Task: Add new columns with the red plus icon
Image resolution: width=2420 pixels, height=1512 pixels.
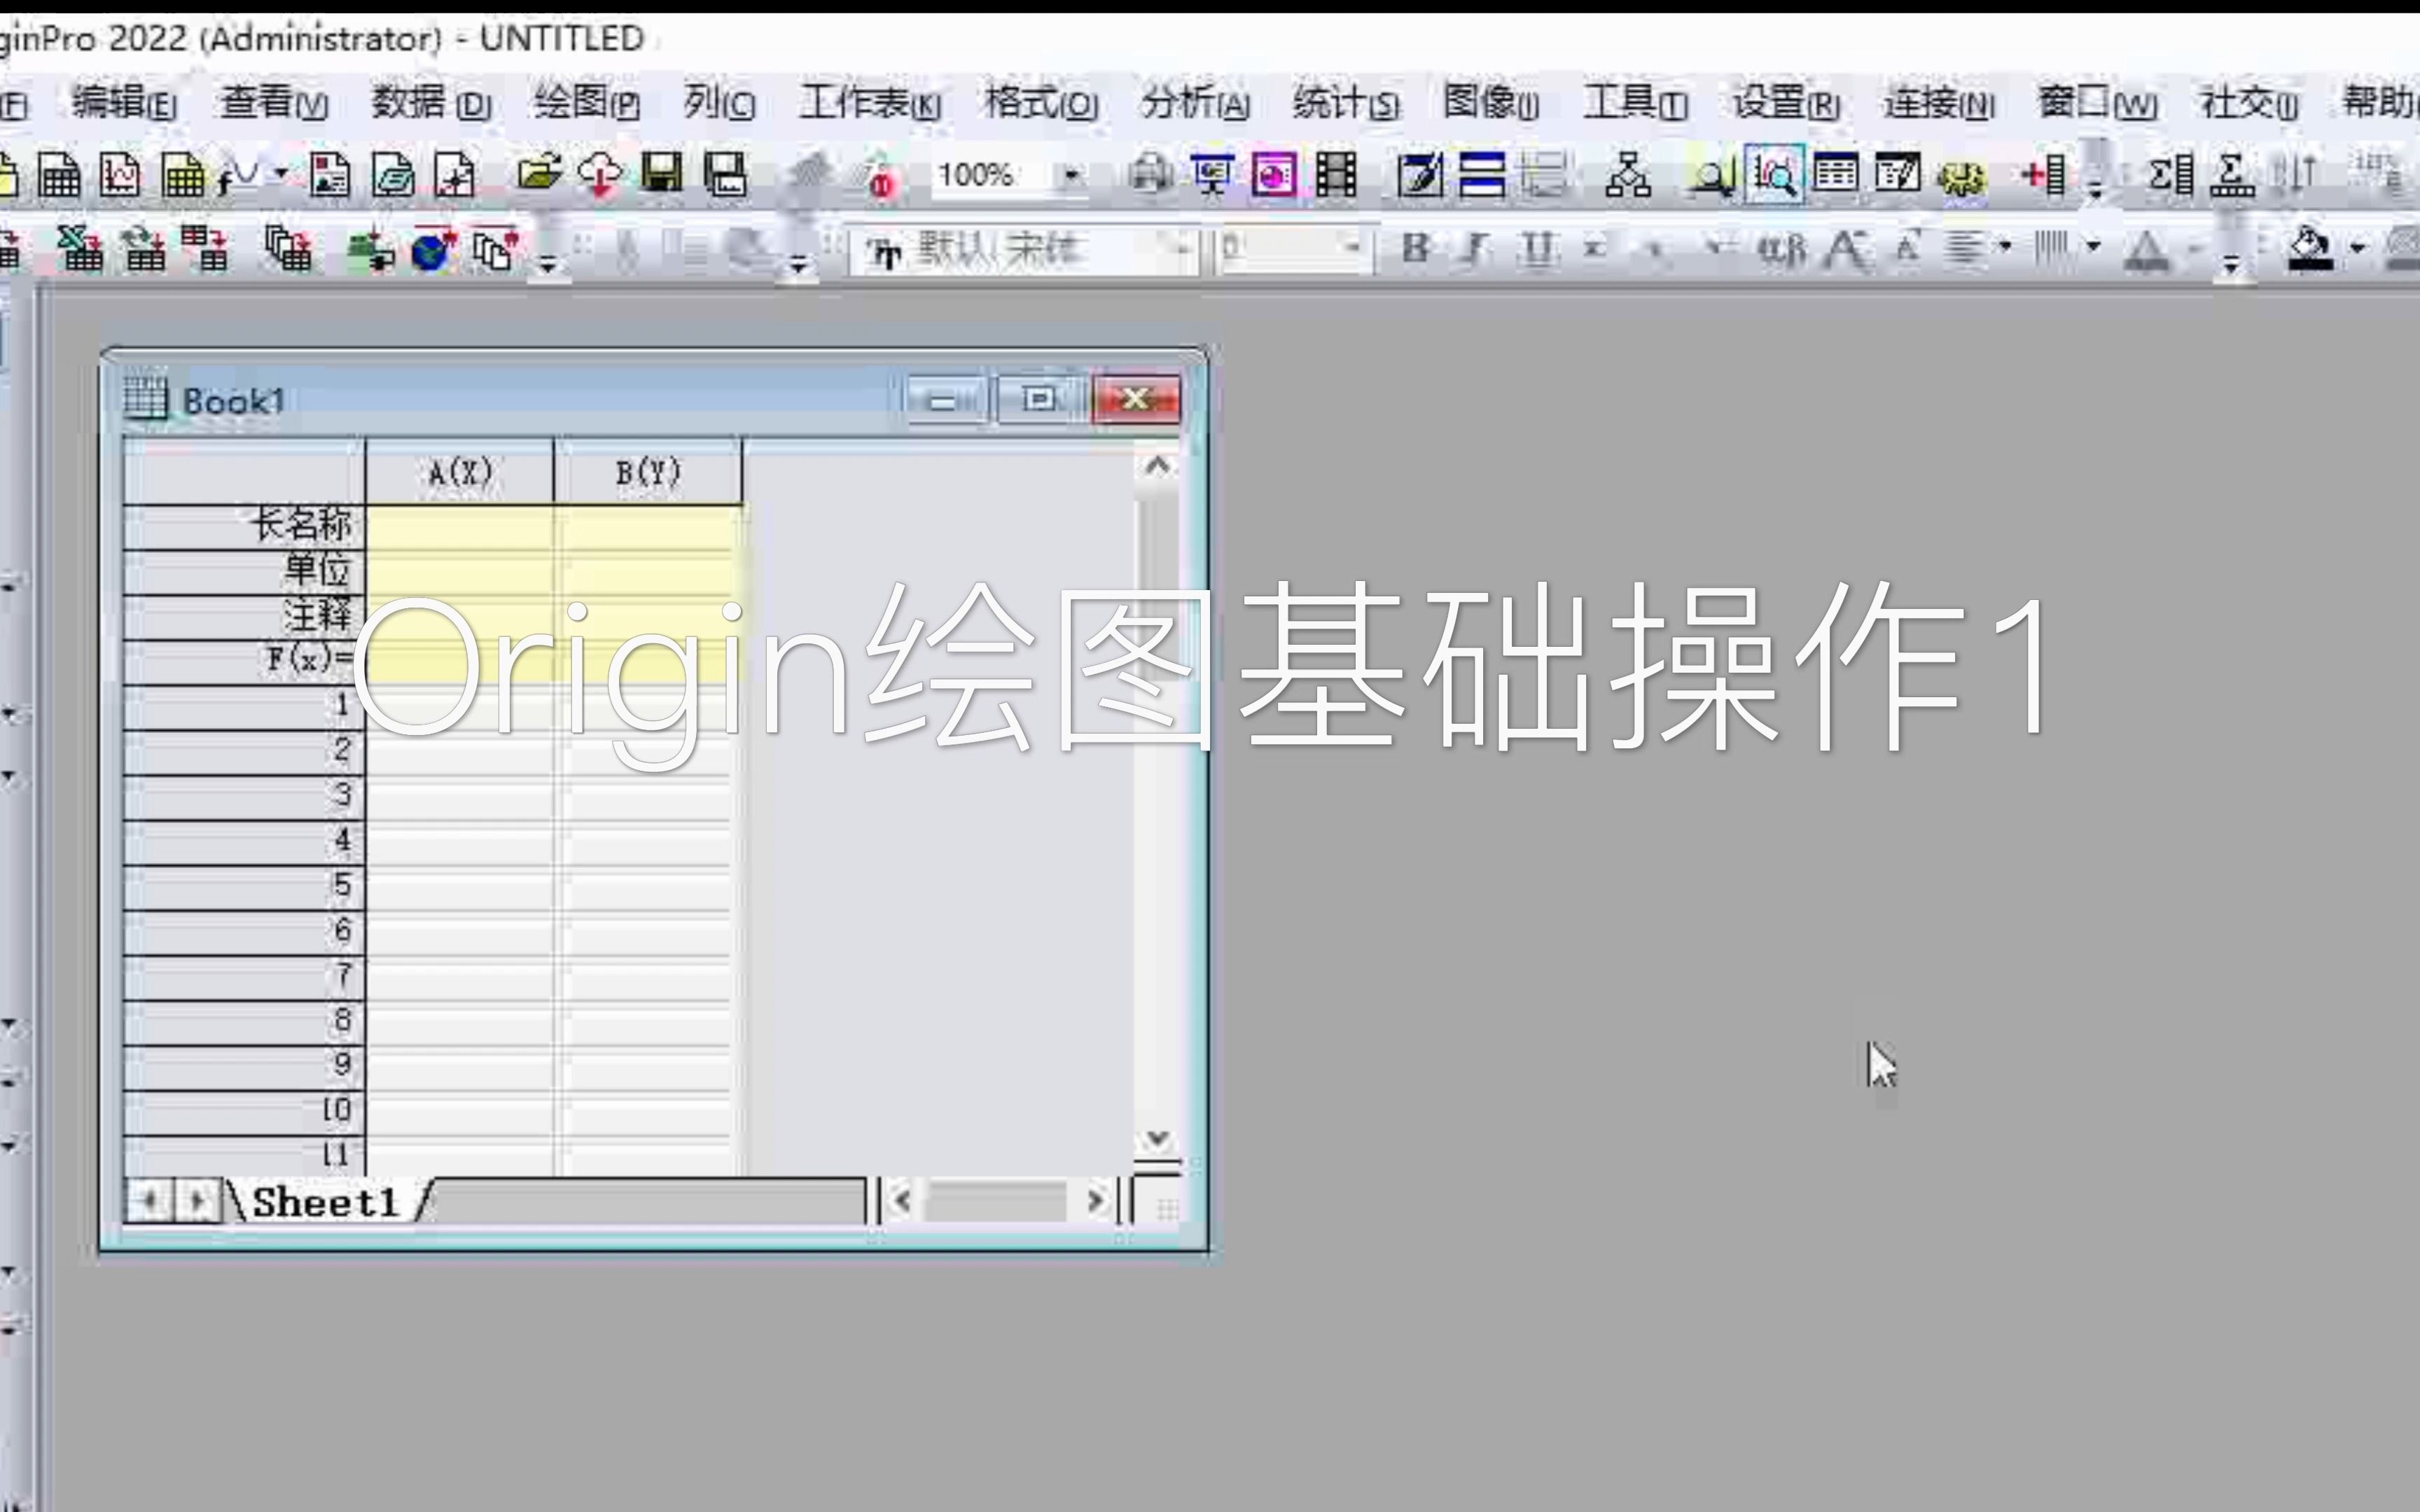Action: (2043, 175)
